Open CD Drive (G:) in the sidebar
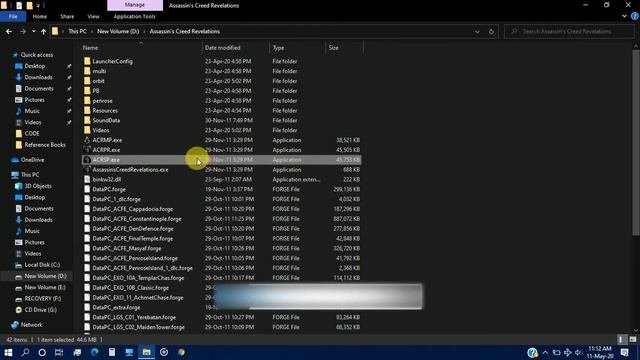This screenshot has height=360, width=640. [x=40, y=310]
